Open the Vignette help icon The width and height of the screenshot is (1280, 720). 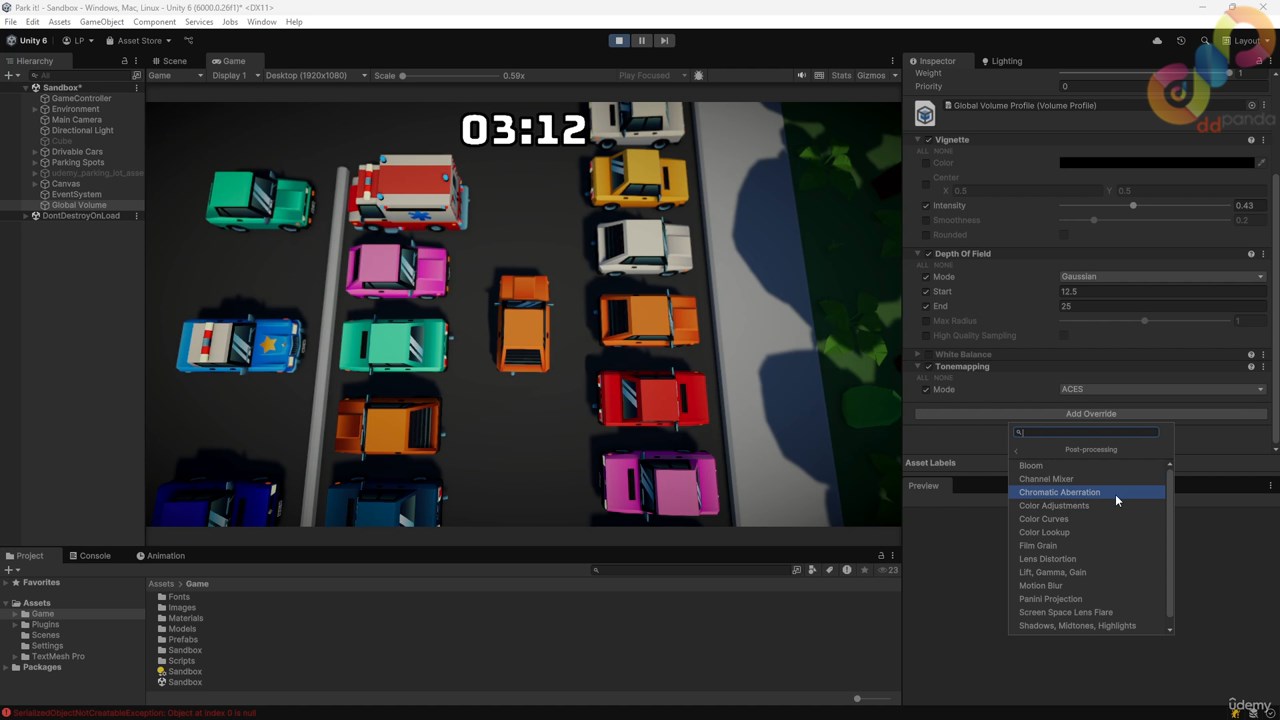click(x=1251, y=140)
